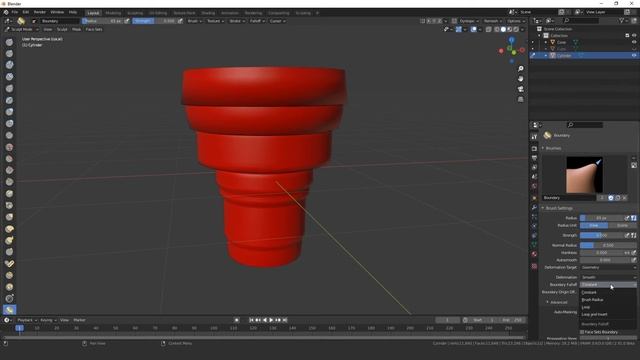Image resolution: width=640 pixels, height=360 pixels.
Task: Open the Falloff header dropdown
Action: pyautogui.click(x=257, y=21)
